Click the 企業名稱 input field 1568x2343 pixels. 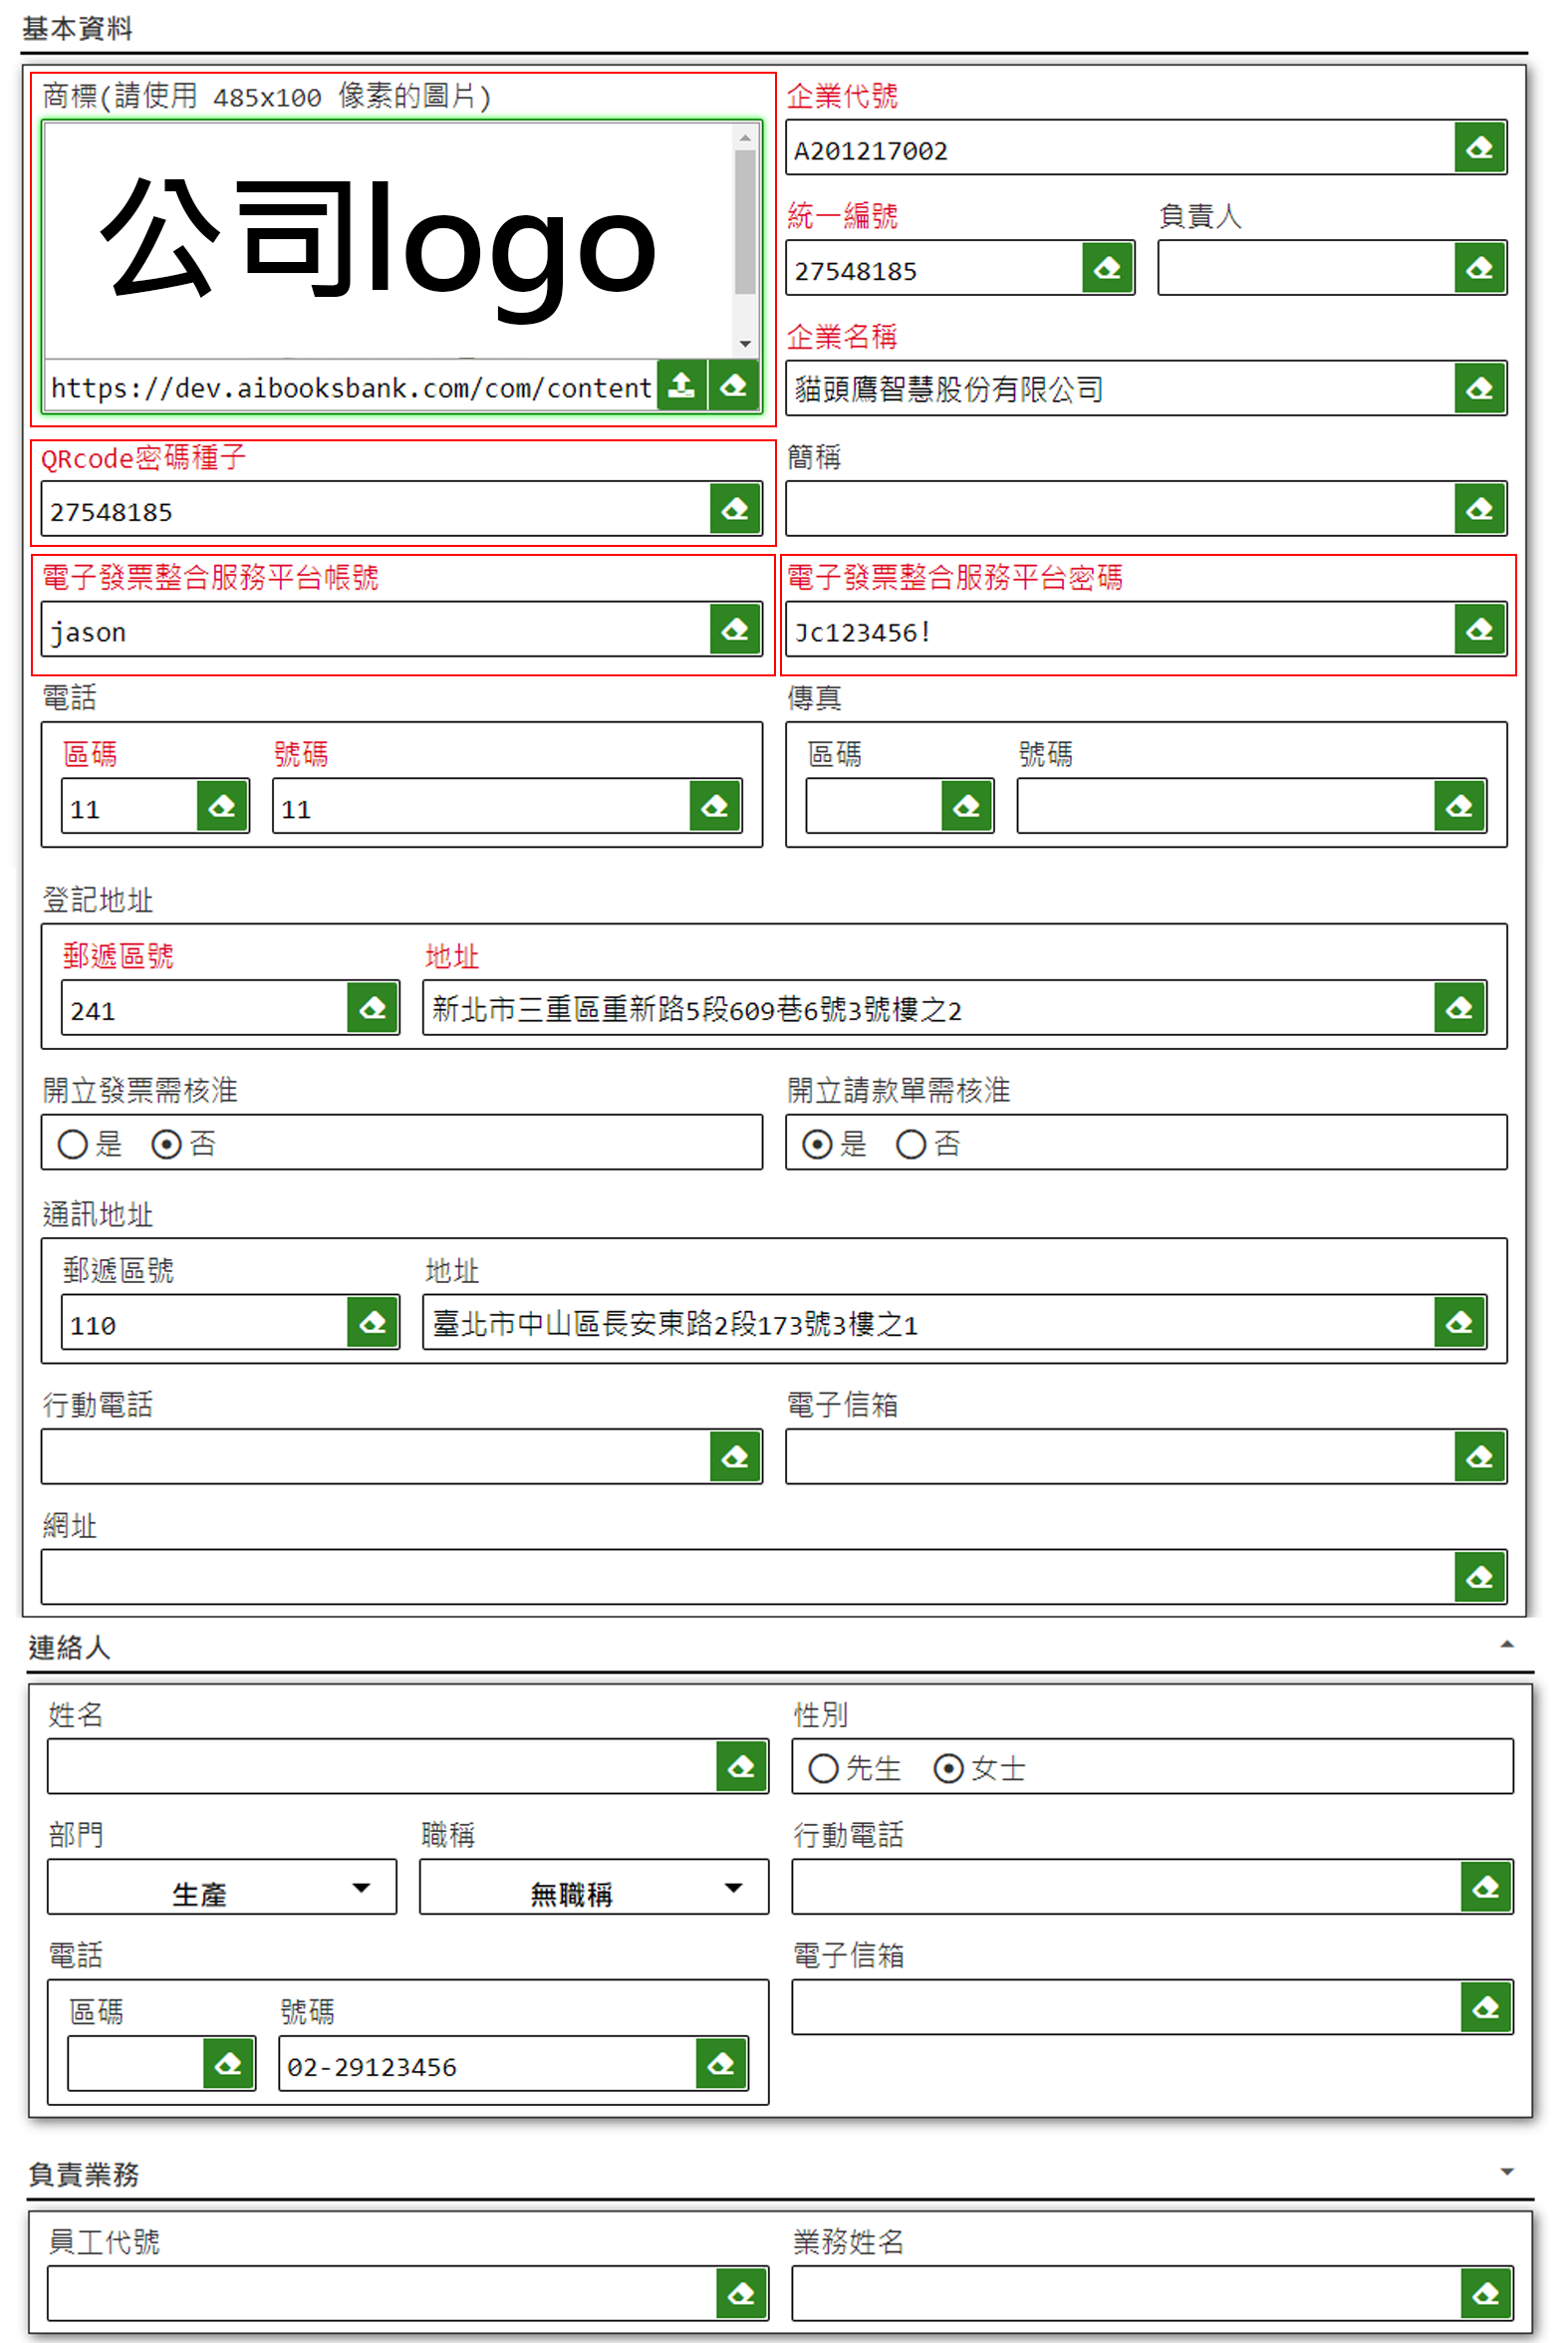pos(1120,388)
